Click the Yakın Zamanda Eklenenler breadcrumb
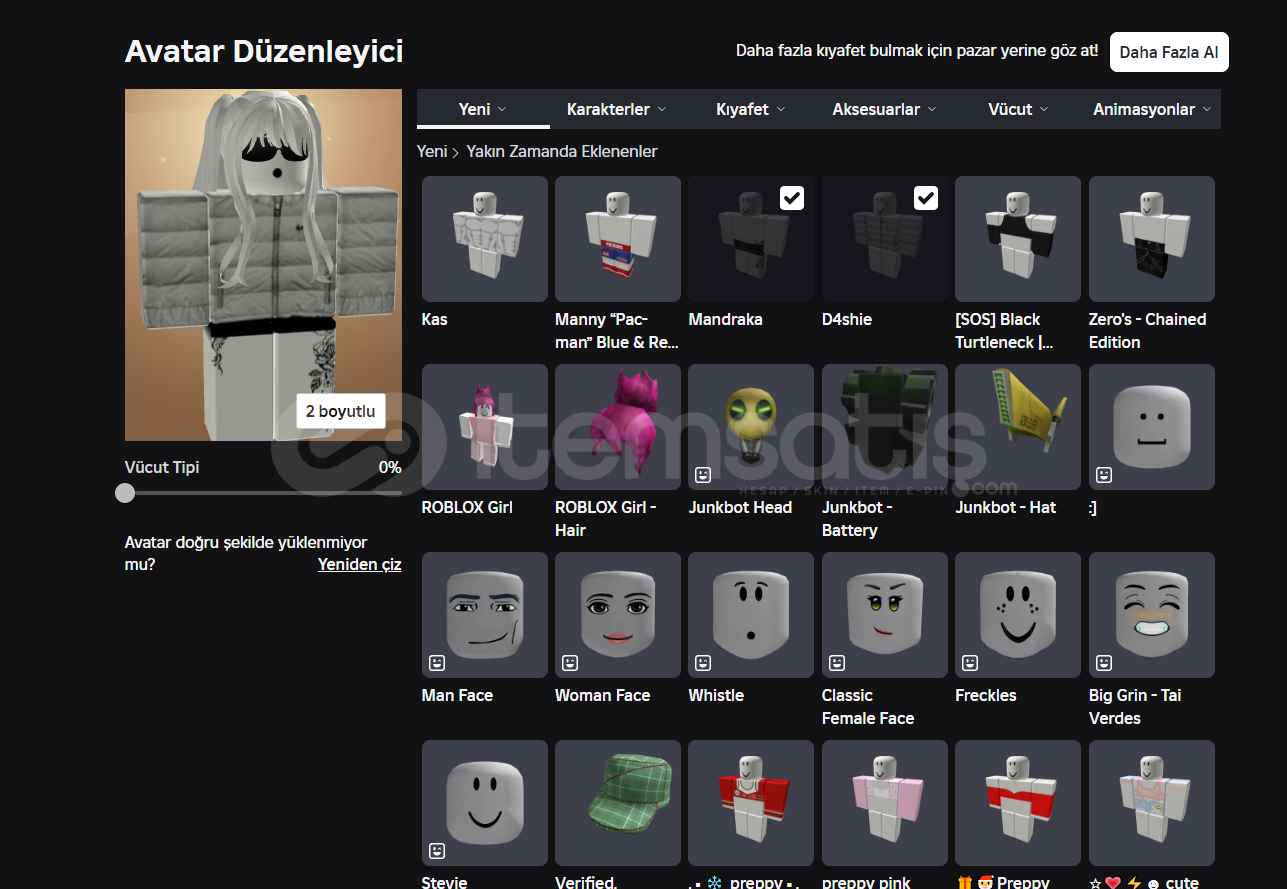 pyautogui.click(x=562, y=152)
